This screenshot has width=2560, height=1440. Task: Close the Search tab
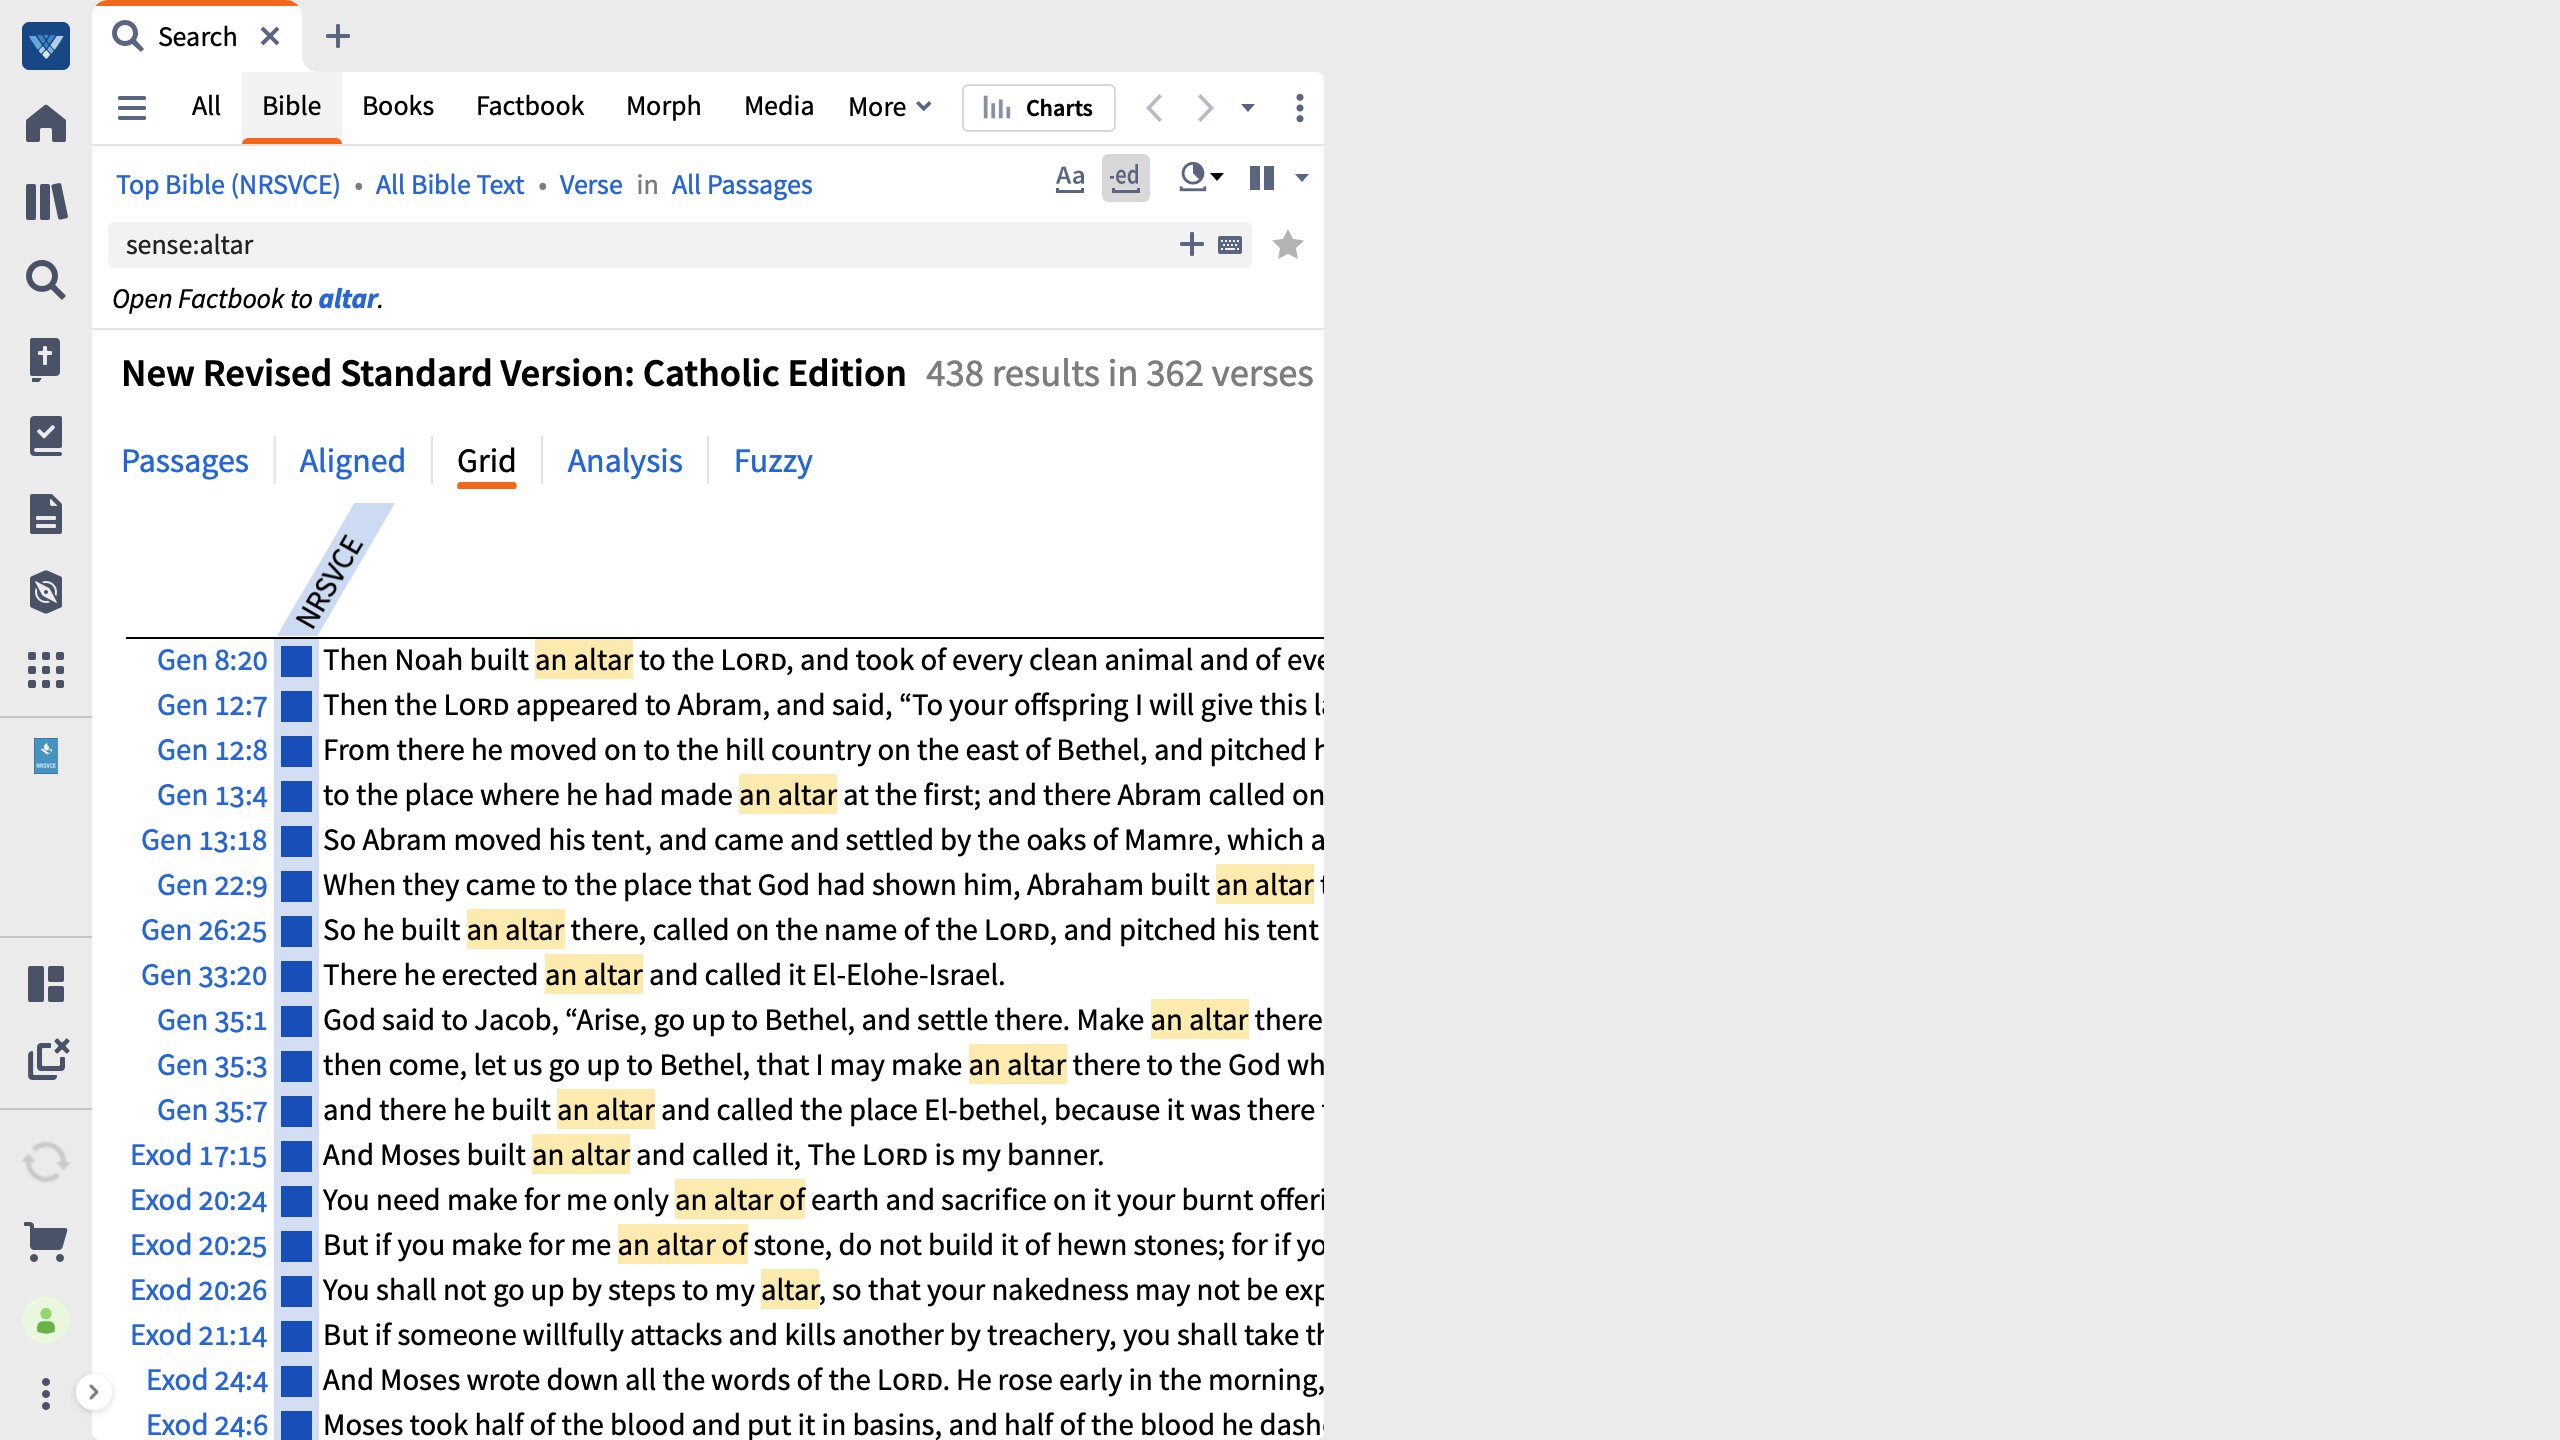(x=270, y=37)
